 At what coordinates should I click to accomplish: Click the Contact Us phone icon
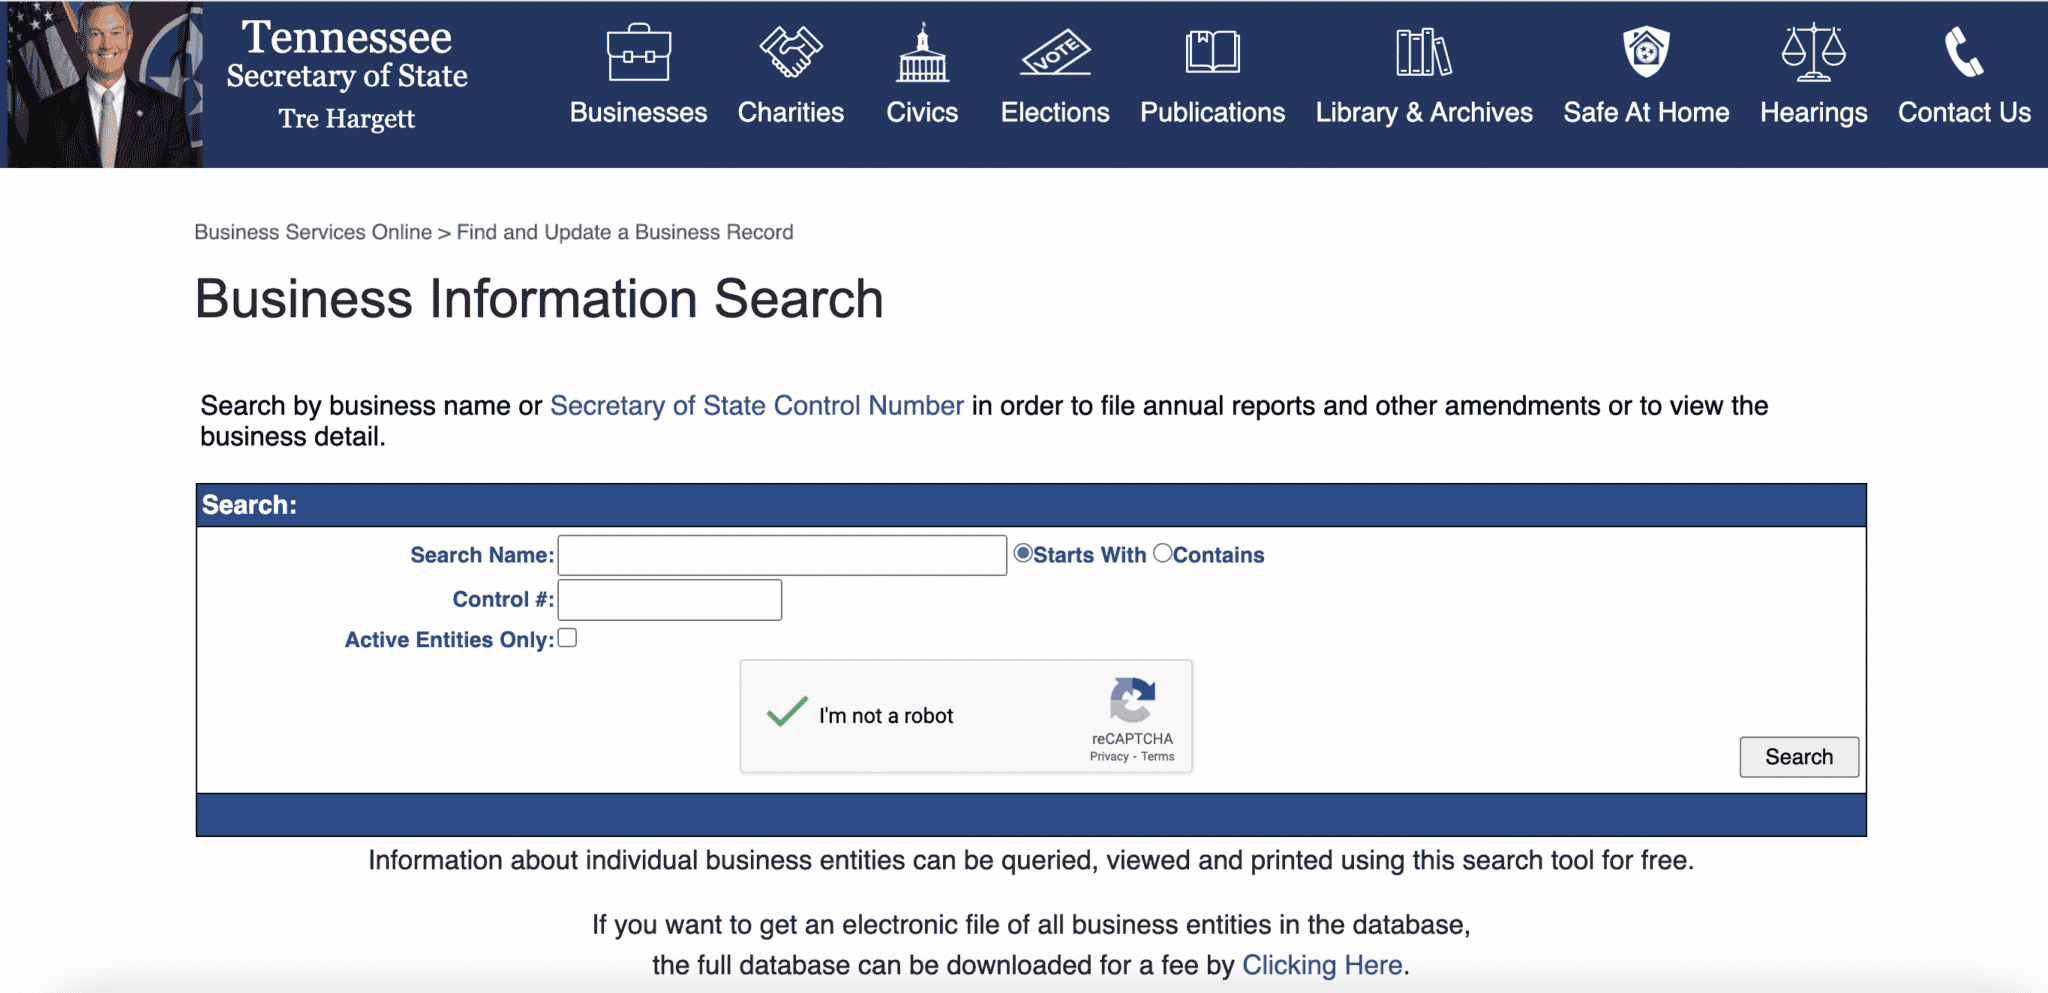(x=1963, y=53)
